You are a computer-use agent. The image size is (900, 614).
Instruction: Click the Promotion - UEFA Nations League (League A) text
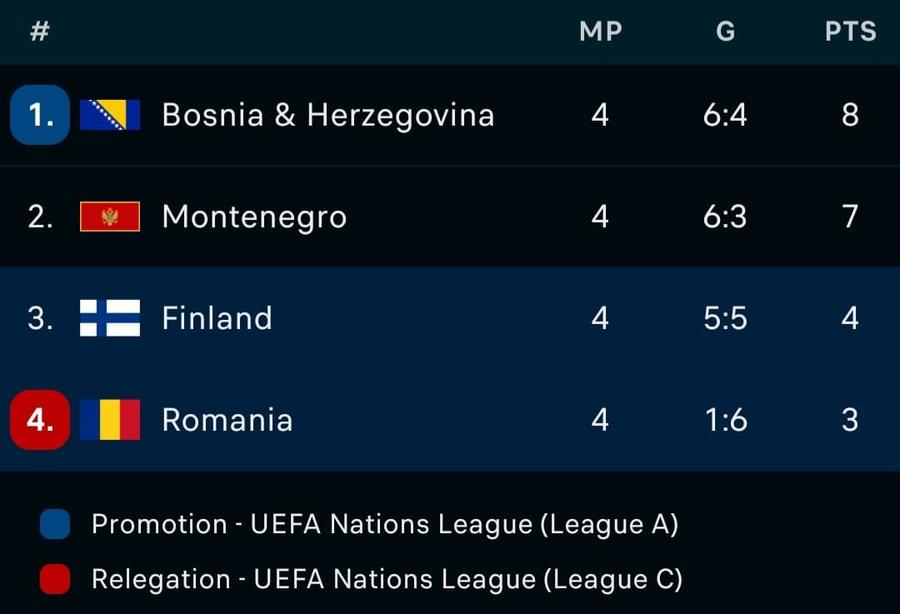point(385,524)
